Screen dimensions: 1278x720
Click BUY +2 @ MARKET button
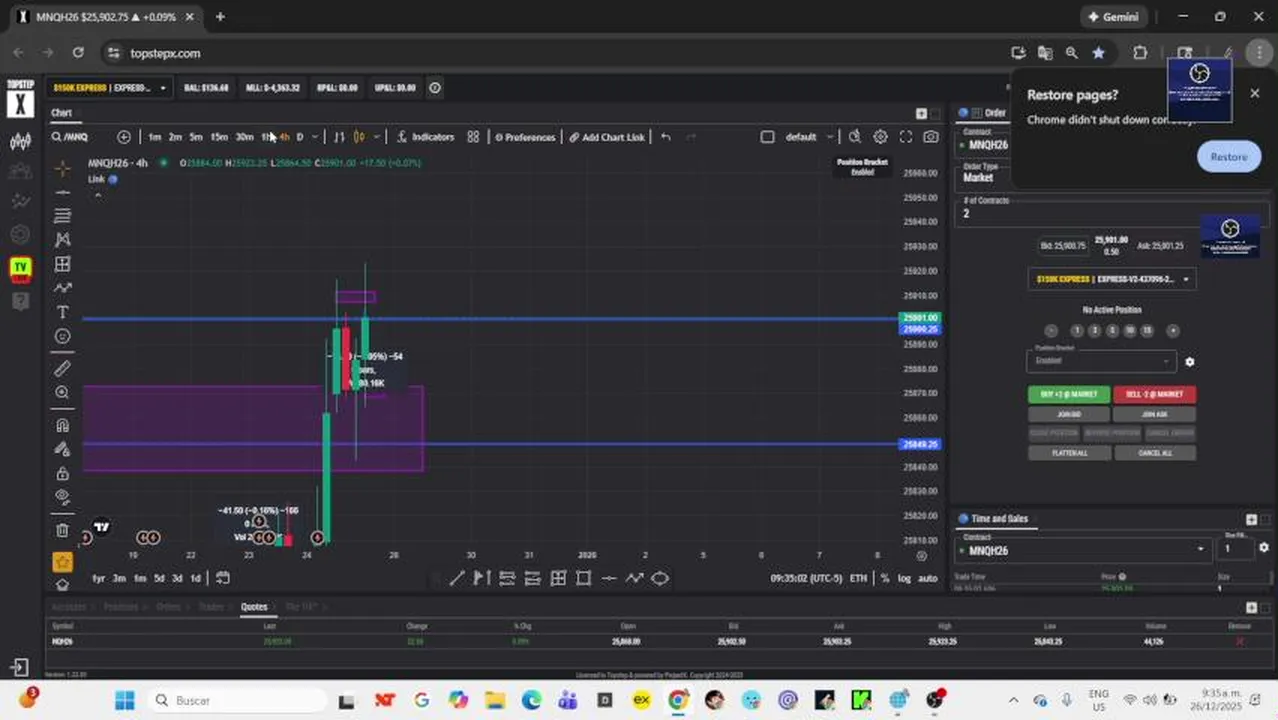(1069, 394)
